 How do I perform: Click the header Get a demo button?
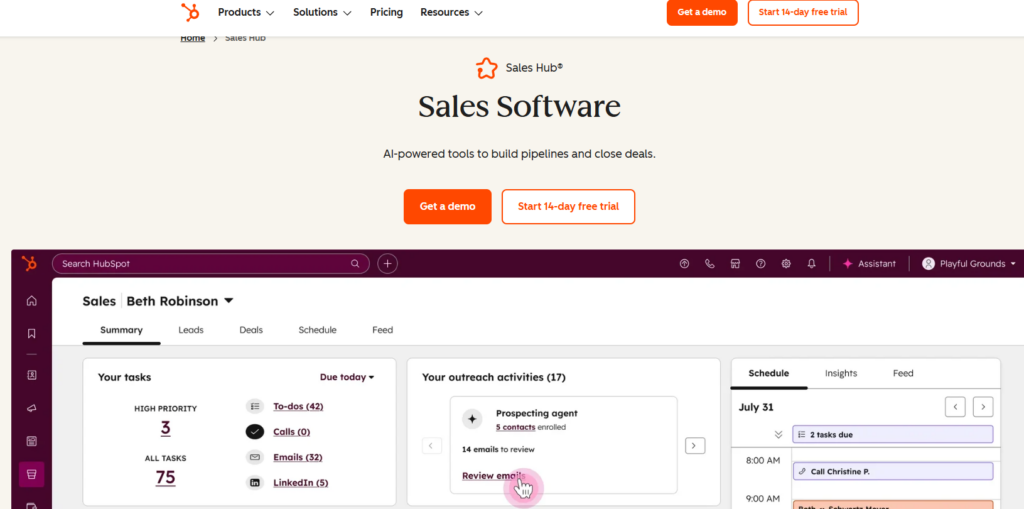coord(702,12)
